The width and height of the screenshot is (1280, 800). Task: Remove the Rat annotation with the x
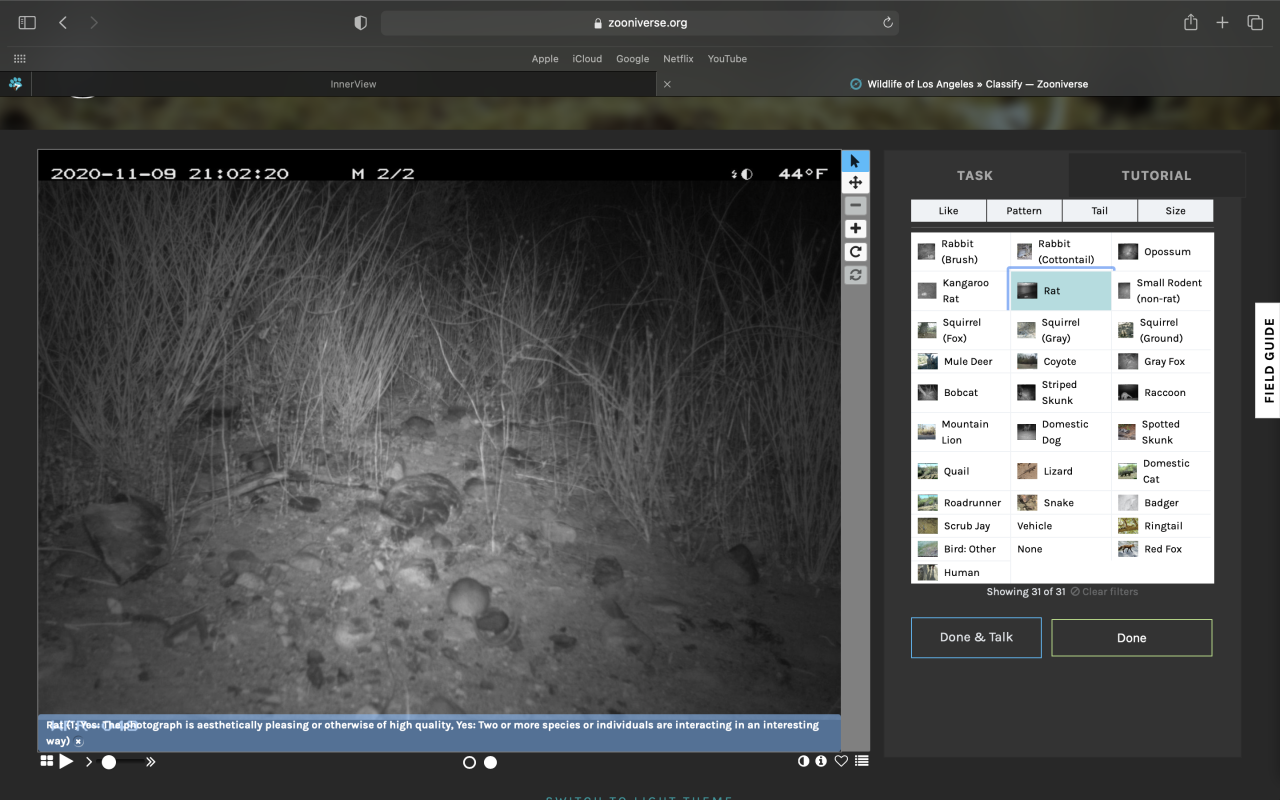tap(78, 742)
